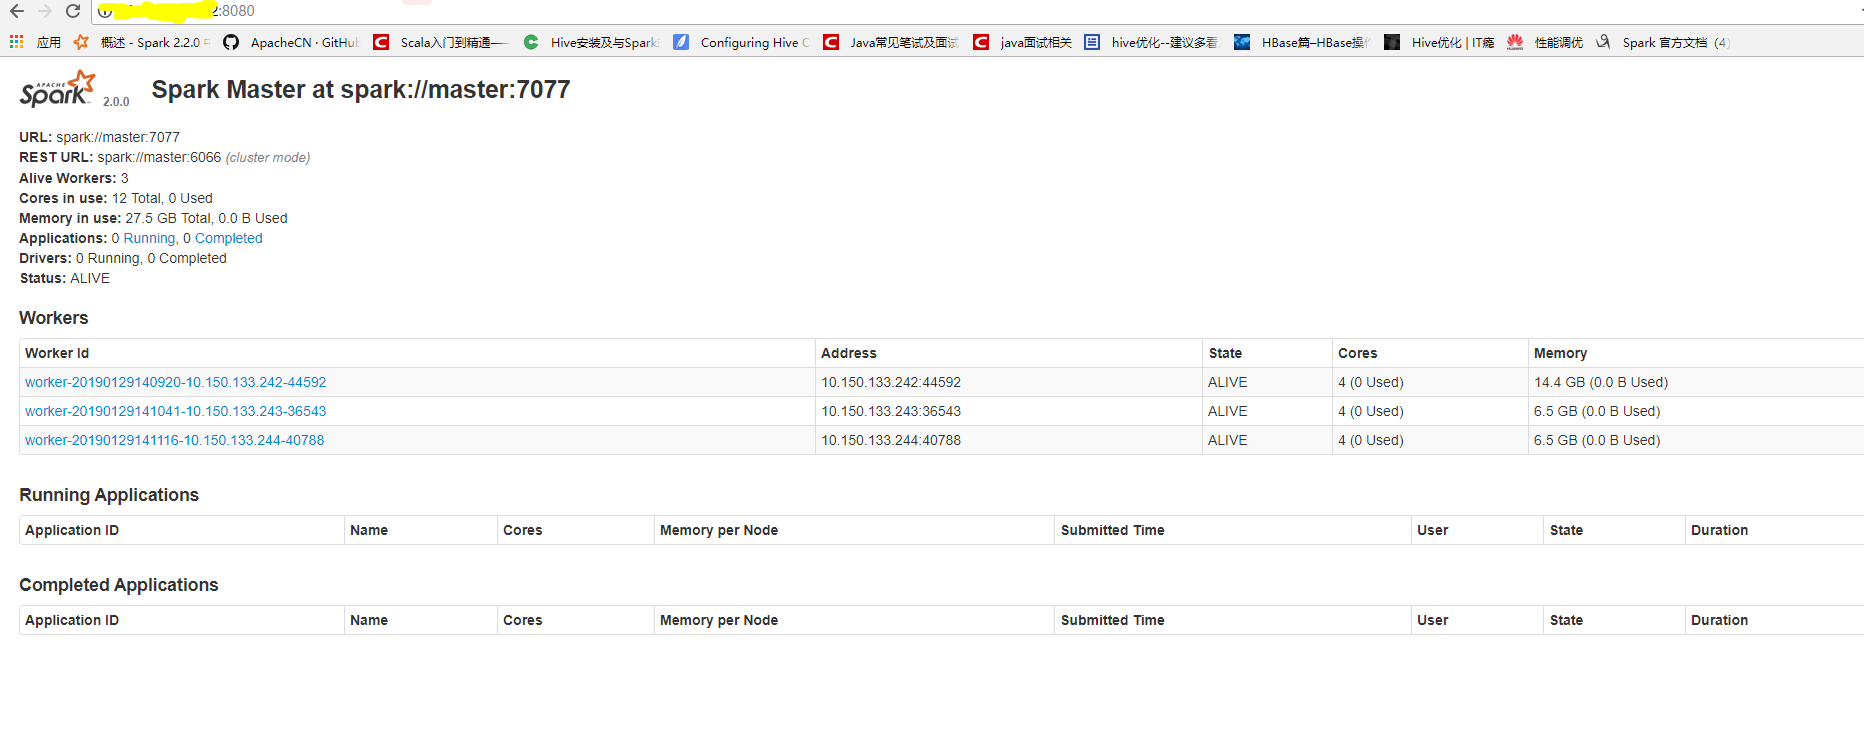
Task: Open the Running applications link
Action: pos(149,238)
